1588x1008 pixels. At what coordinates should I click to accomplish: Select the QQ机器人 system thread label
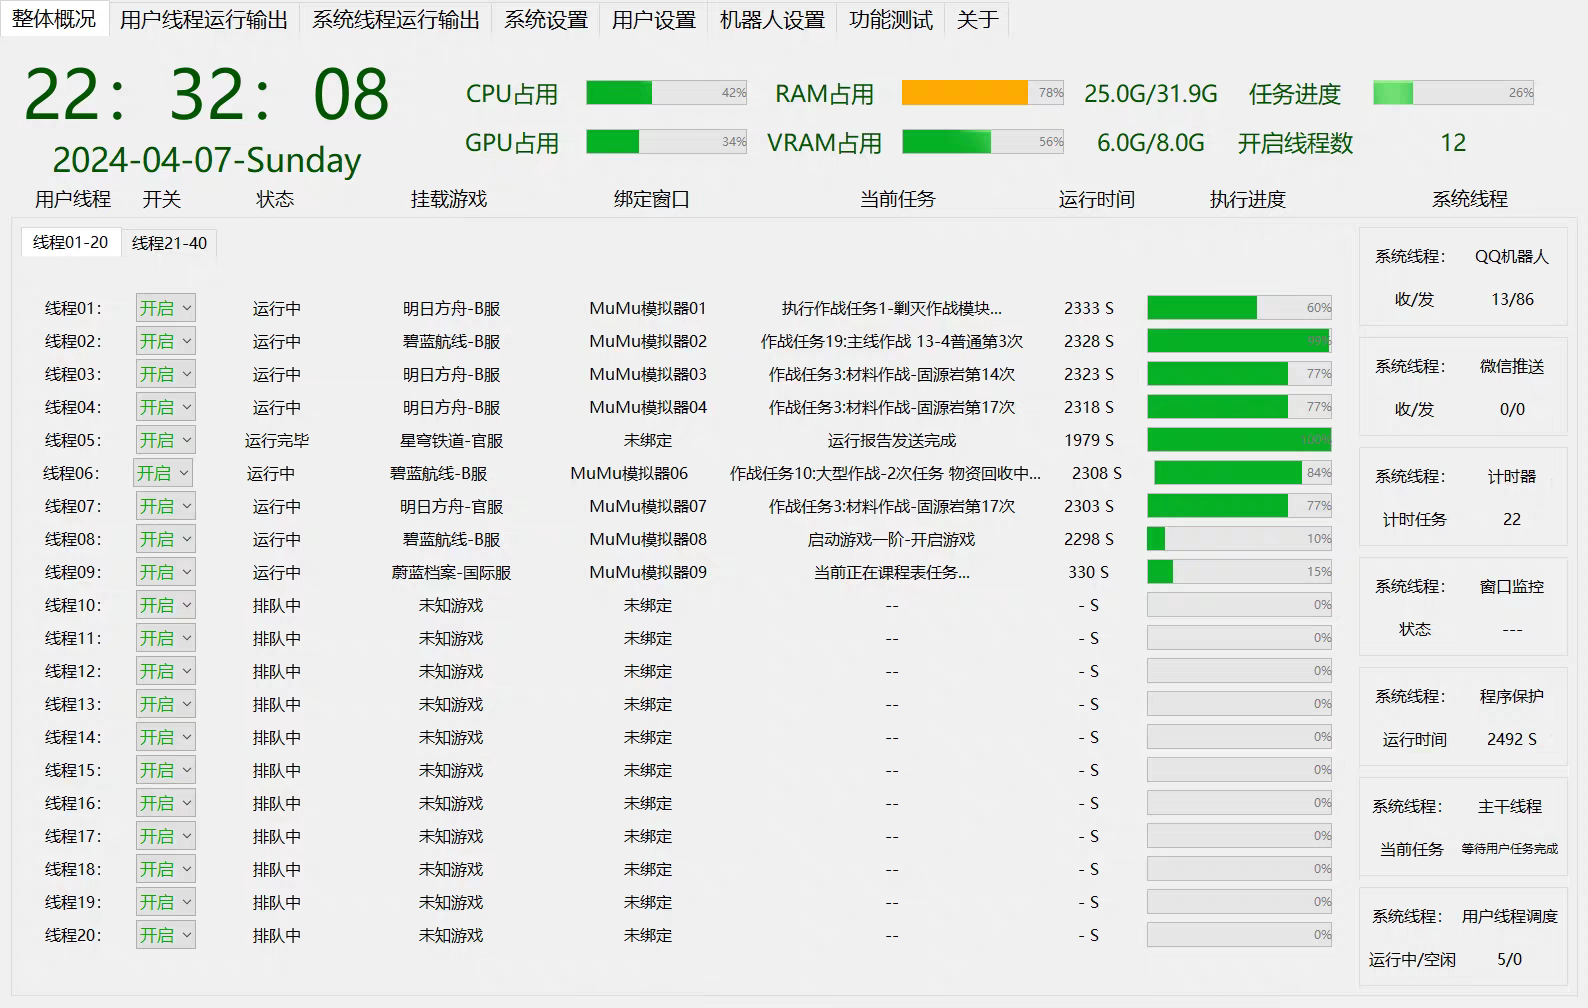coord(1512,257)
